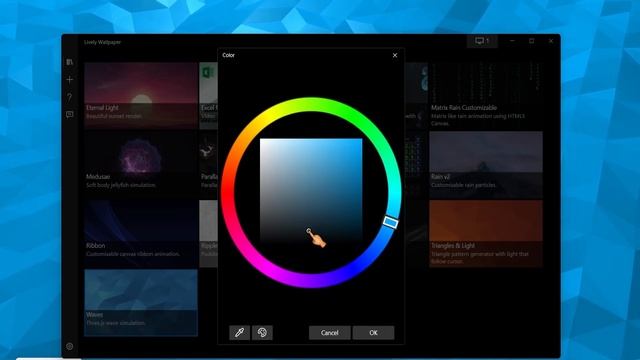Select the Triangles & Light thumbnail
This screenshot has height=360, width=640.
point(486,233)
